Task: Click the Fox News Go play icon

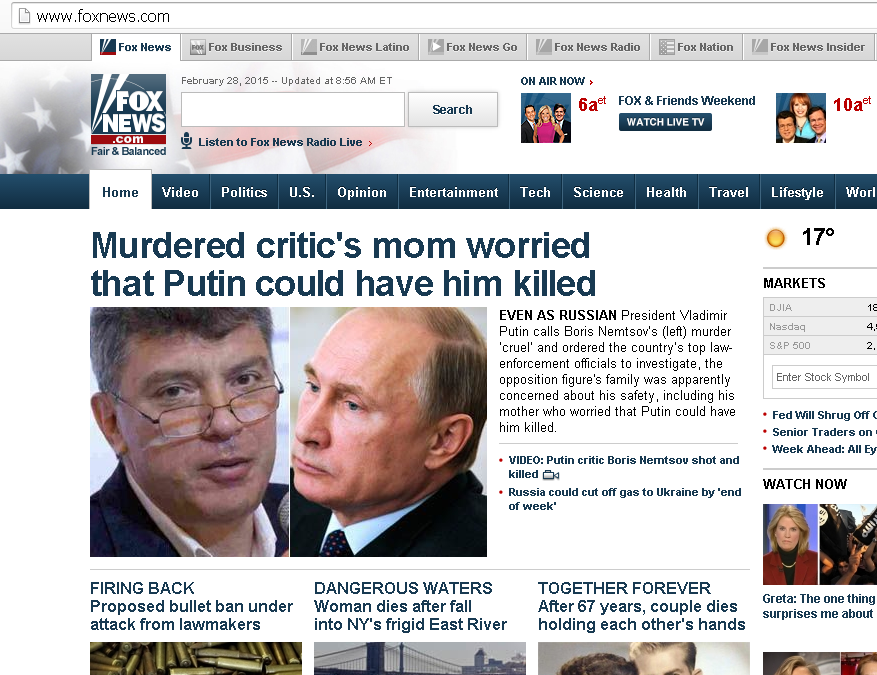Action: [x=436, y=47]
